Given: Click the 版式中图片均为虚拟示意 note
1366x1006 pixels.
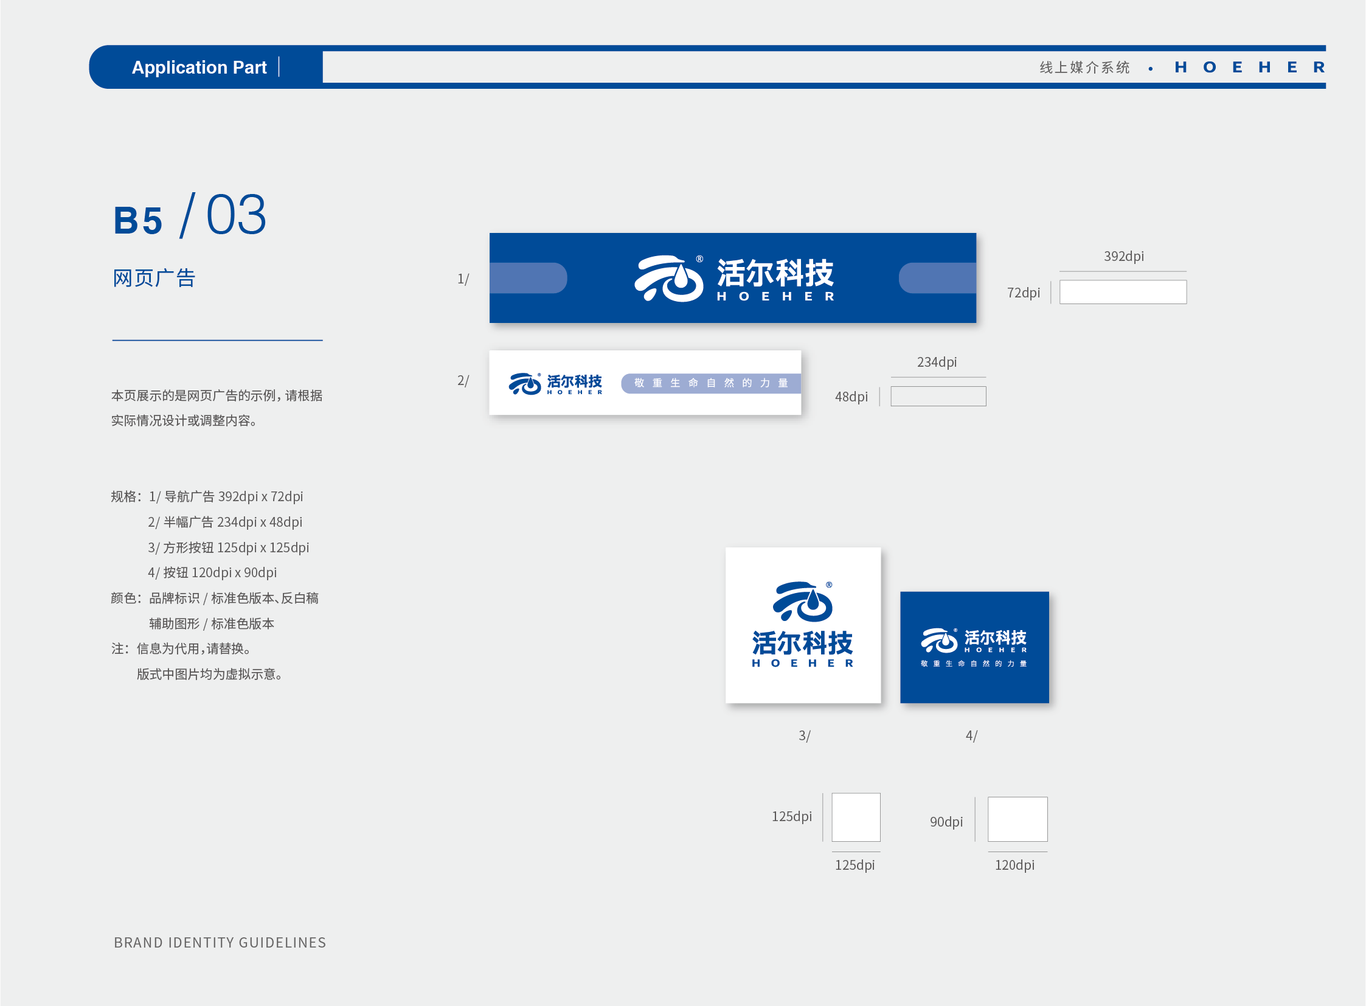Looking at the screenshot, I should pyautogui.click(x=212, y=675).
